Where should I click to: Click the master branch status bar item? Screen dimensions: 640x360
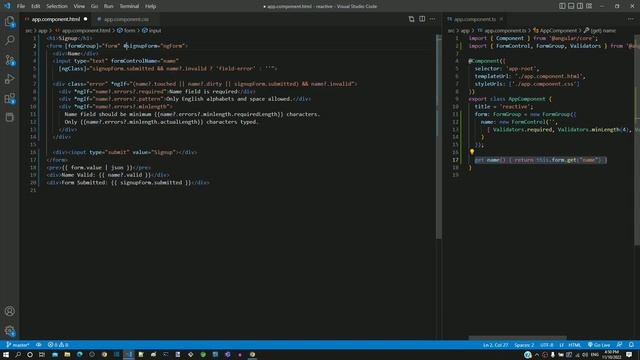pyautogui.click(x=18, y=345)
